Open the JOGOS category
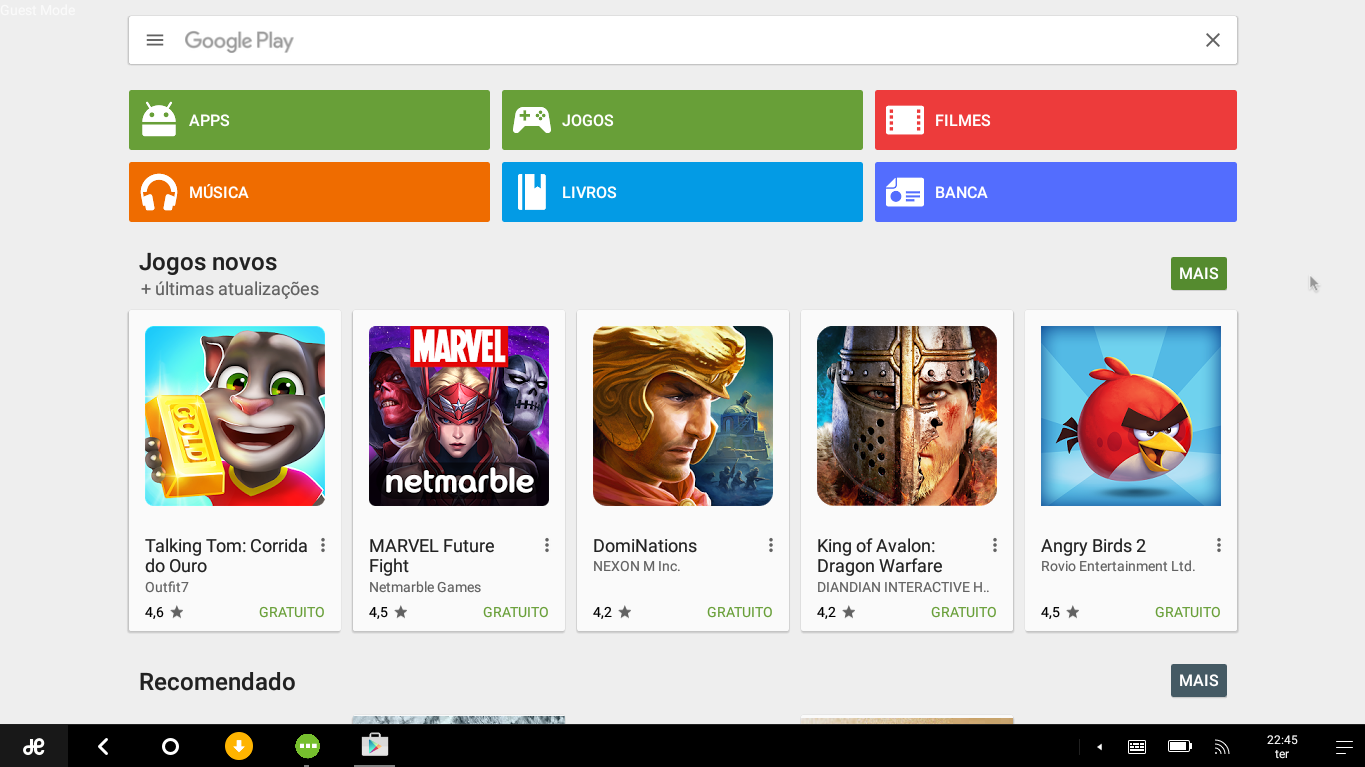Viewport: 1365px width, 767px height. click(682, 120)
